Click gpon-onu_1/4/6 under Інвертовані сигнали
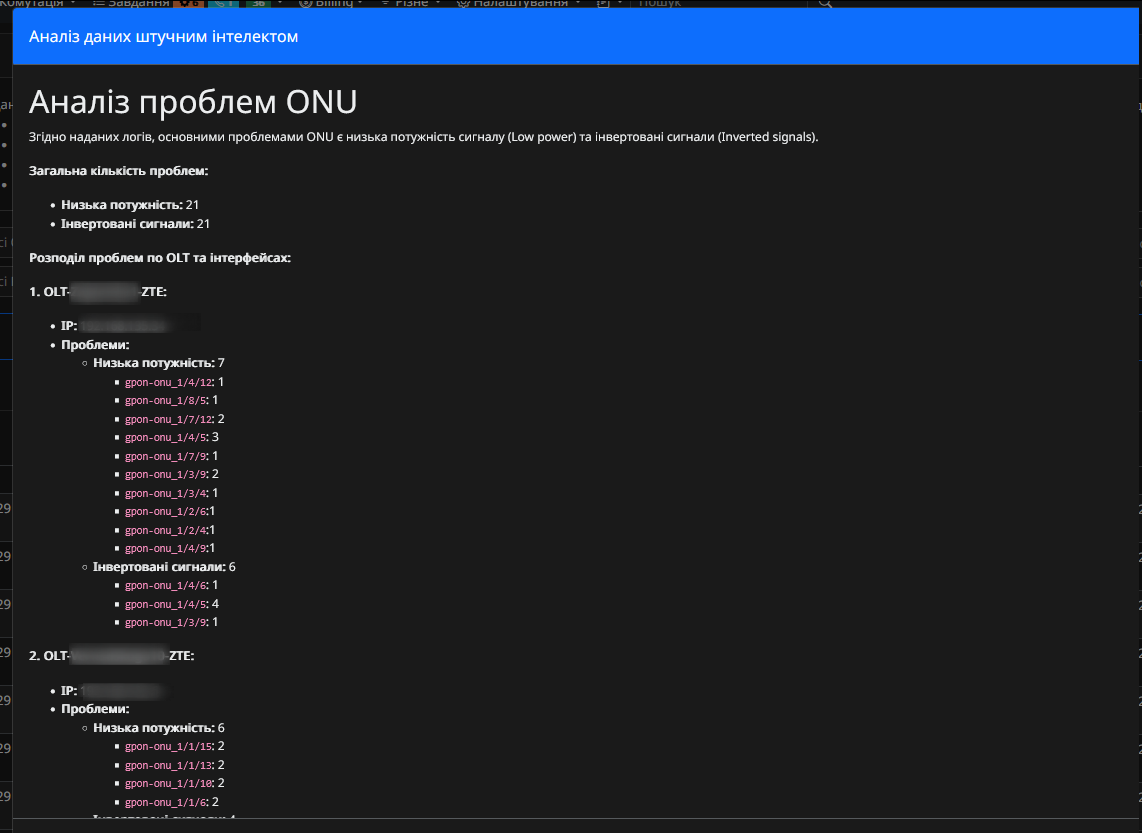The image size is (1142, 833). click(166, 585)
